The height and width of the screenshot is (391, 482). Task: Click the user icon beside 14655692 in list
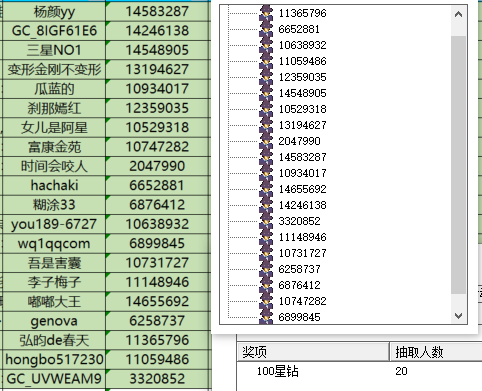(x=266, y=189)
